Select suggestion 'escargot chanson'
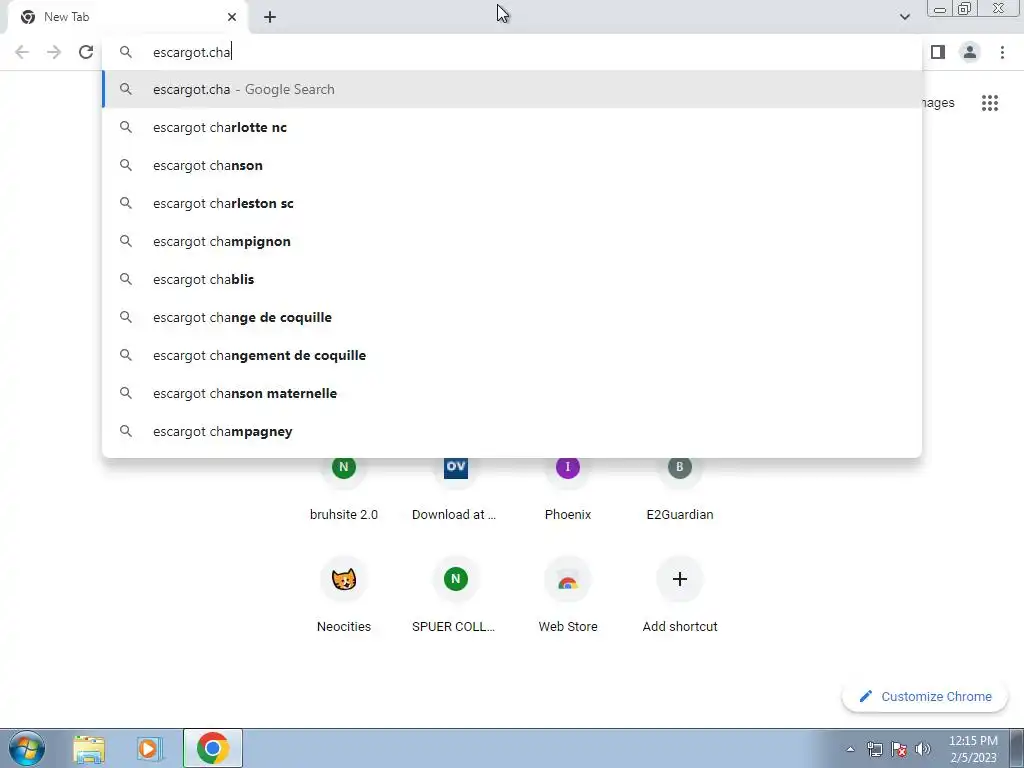 (x=512, y=165)
